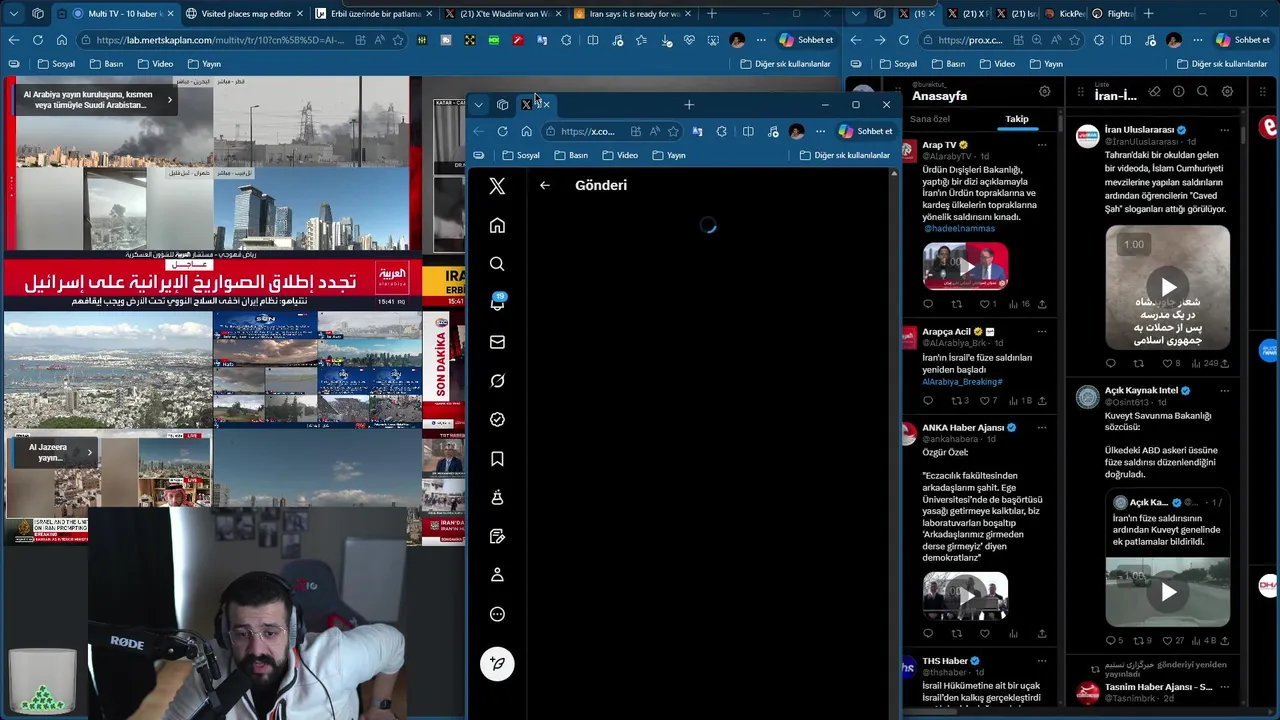Image resolution: width=1280 pixels, height=720 pixels.
Task: Open Anasayfa column settings gear
Action: point(1044,91)
